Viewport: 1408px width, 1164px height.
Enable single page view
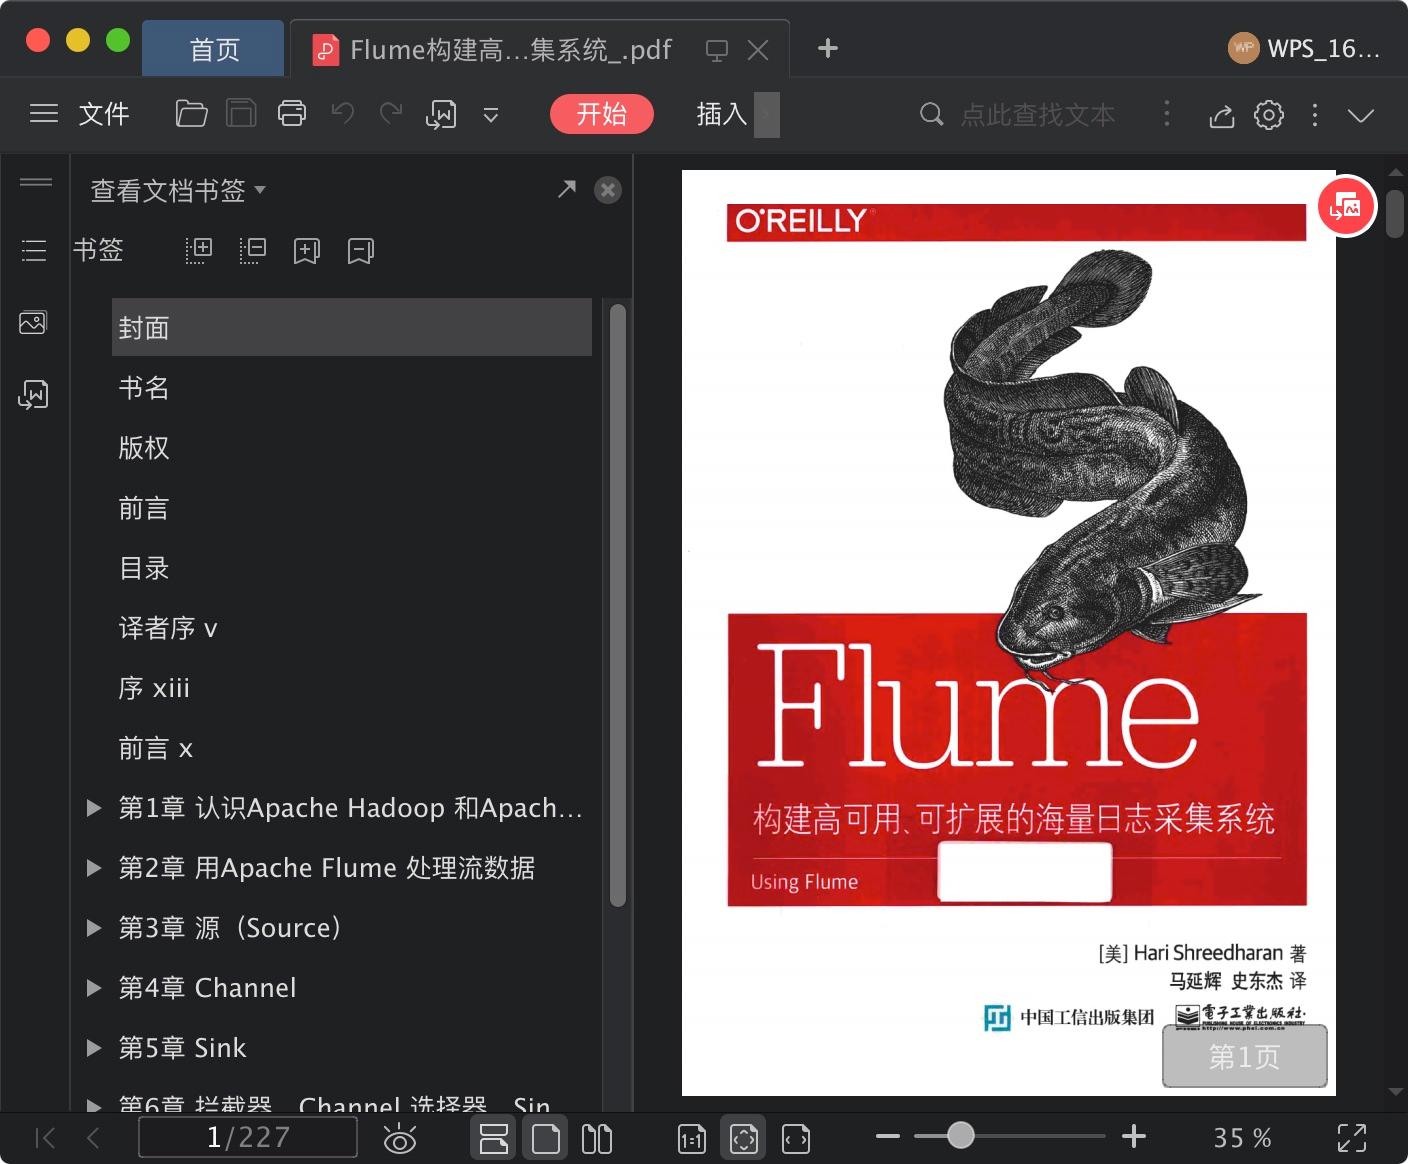pos(545,1138)
